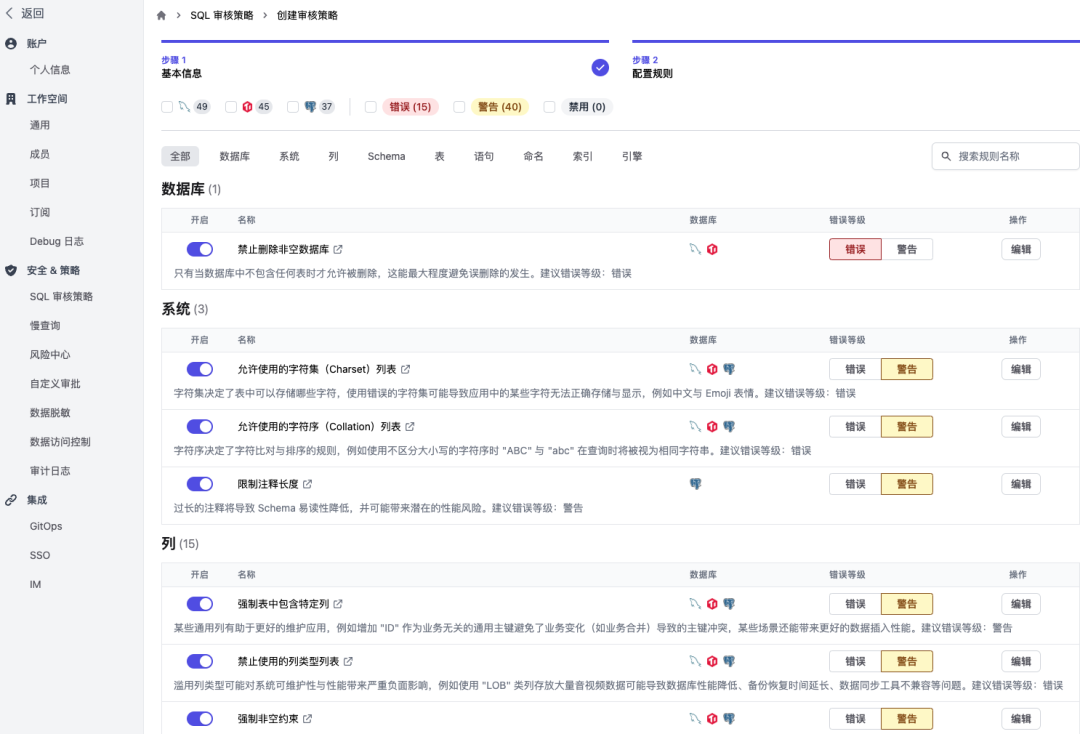1080x734 pixels.
Task: Switch to the 索引 category tab
Action: tap(583, 156)
